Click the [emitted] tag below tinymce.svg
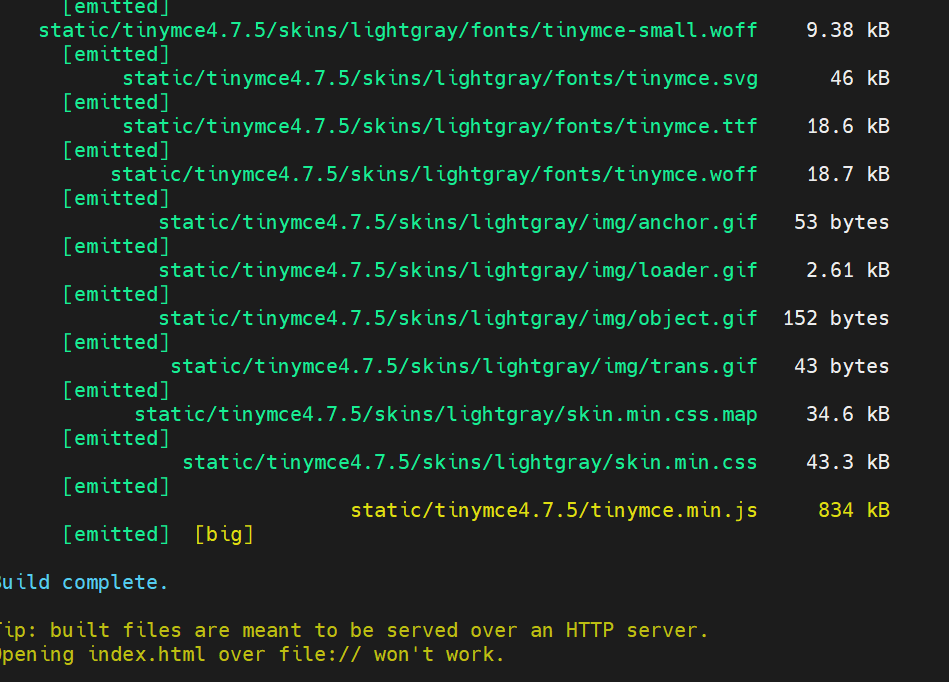This screenshot has width=949, height=682. point(116,103)
